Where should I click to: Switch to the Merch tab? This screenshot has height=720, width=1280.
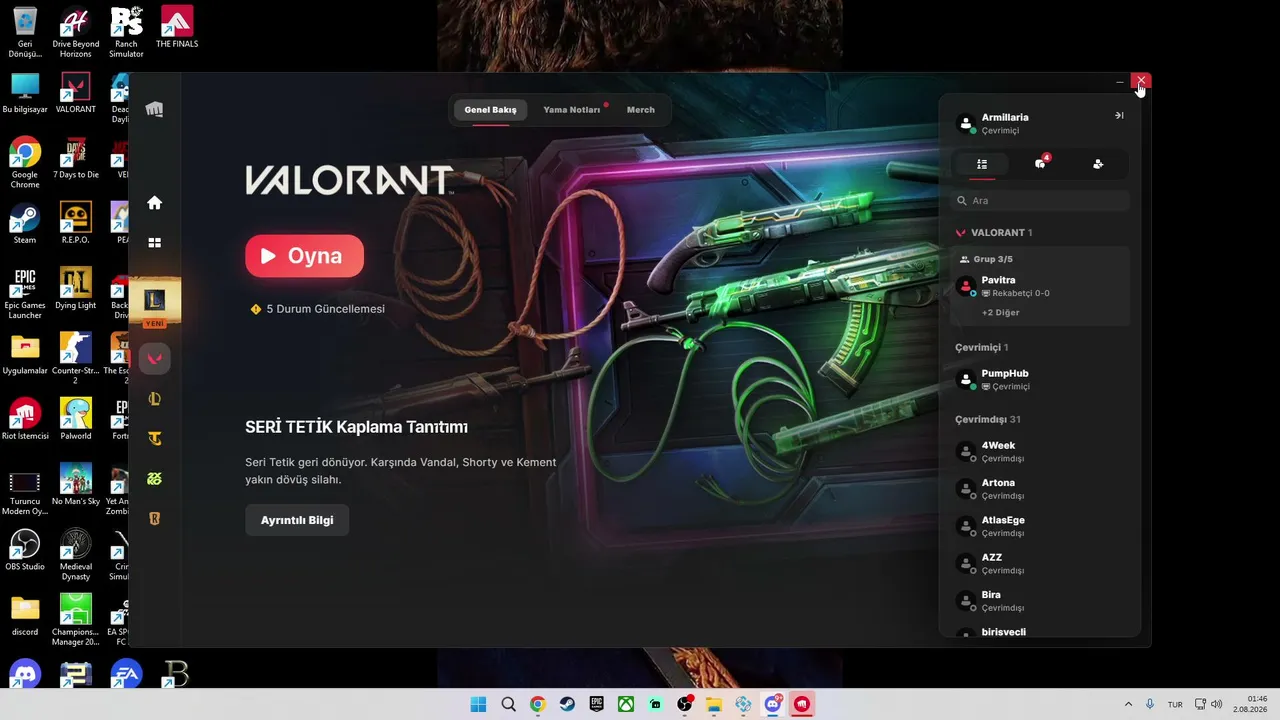(x=641, y=110)
